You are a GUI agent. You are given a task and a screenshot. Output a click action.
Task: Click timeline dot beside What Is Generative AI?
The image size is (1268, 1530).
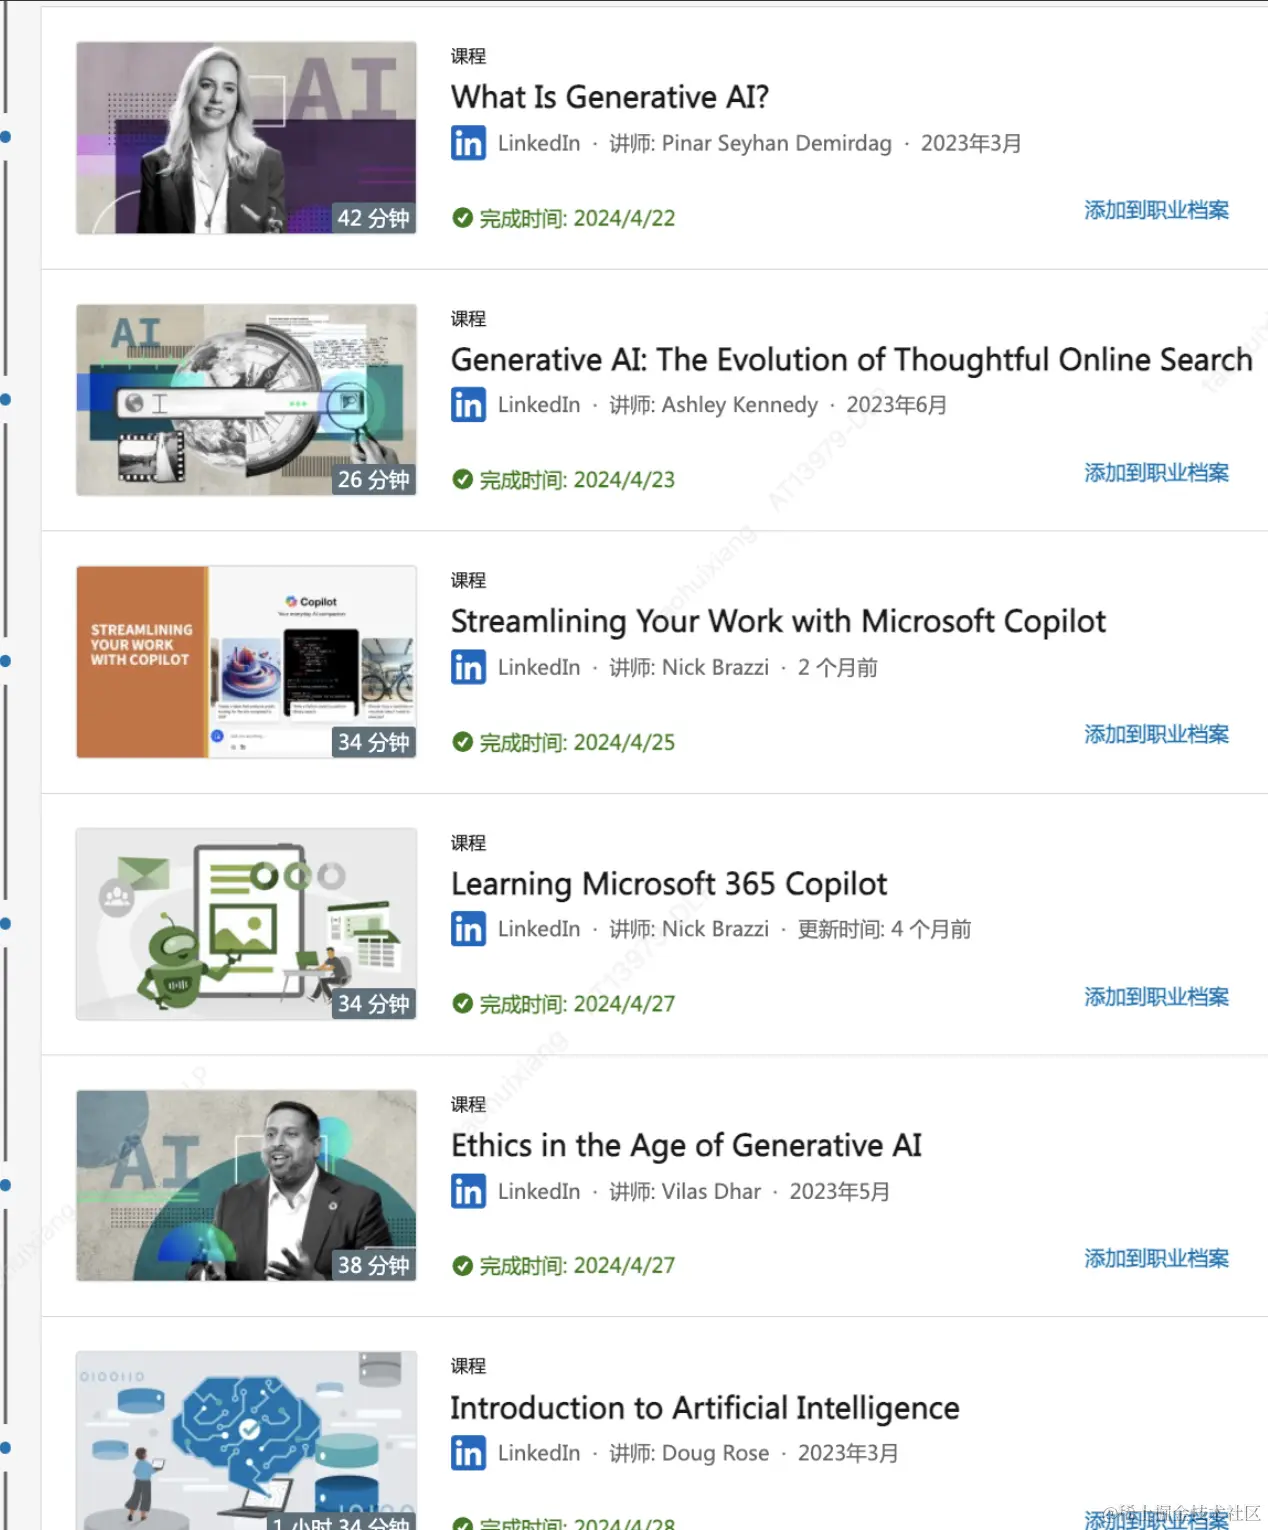click(x=6, y=137)
